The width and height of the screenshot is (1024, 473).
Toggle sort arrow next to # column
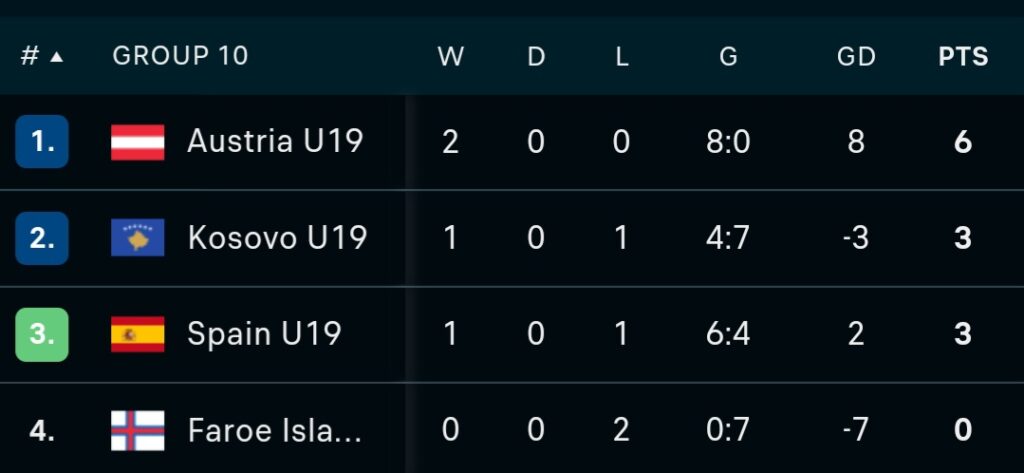[57, 57]
